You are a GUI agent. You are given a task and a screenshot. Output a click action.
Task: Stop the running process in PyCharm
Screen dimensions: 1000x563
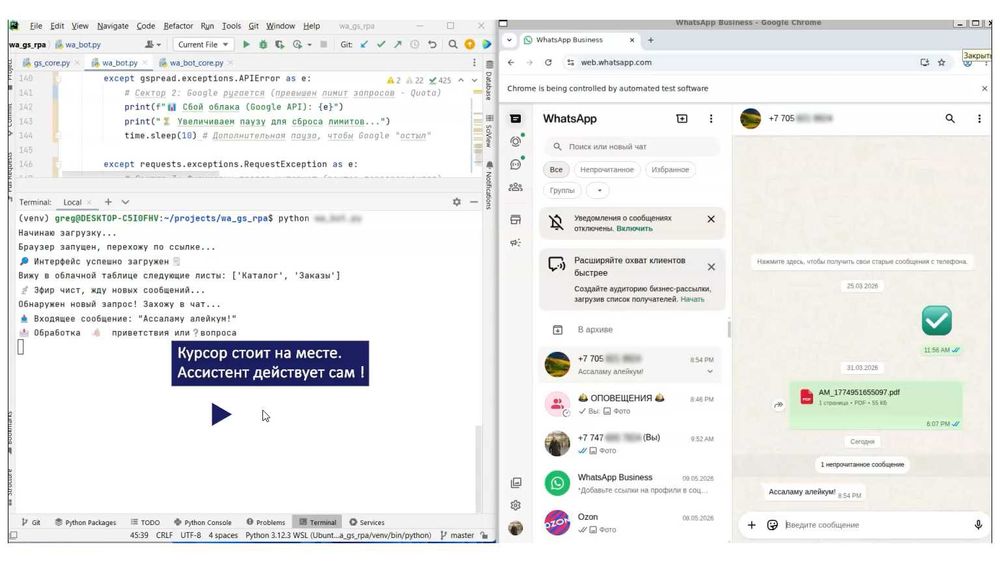point(323,45)
